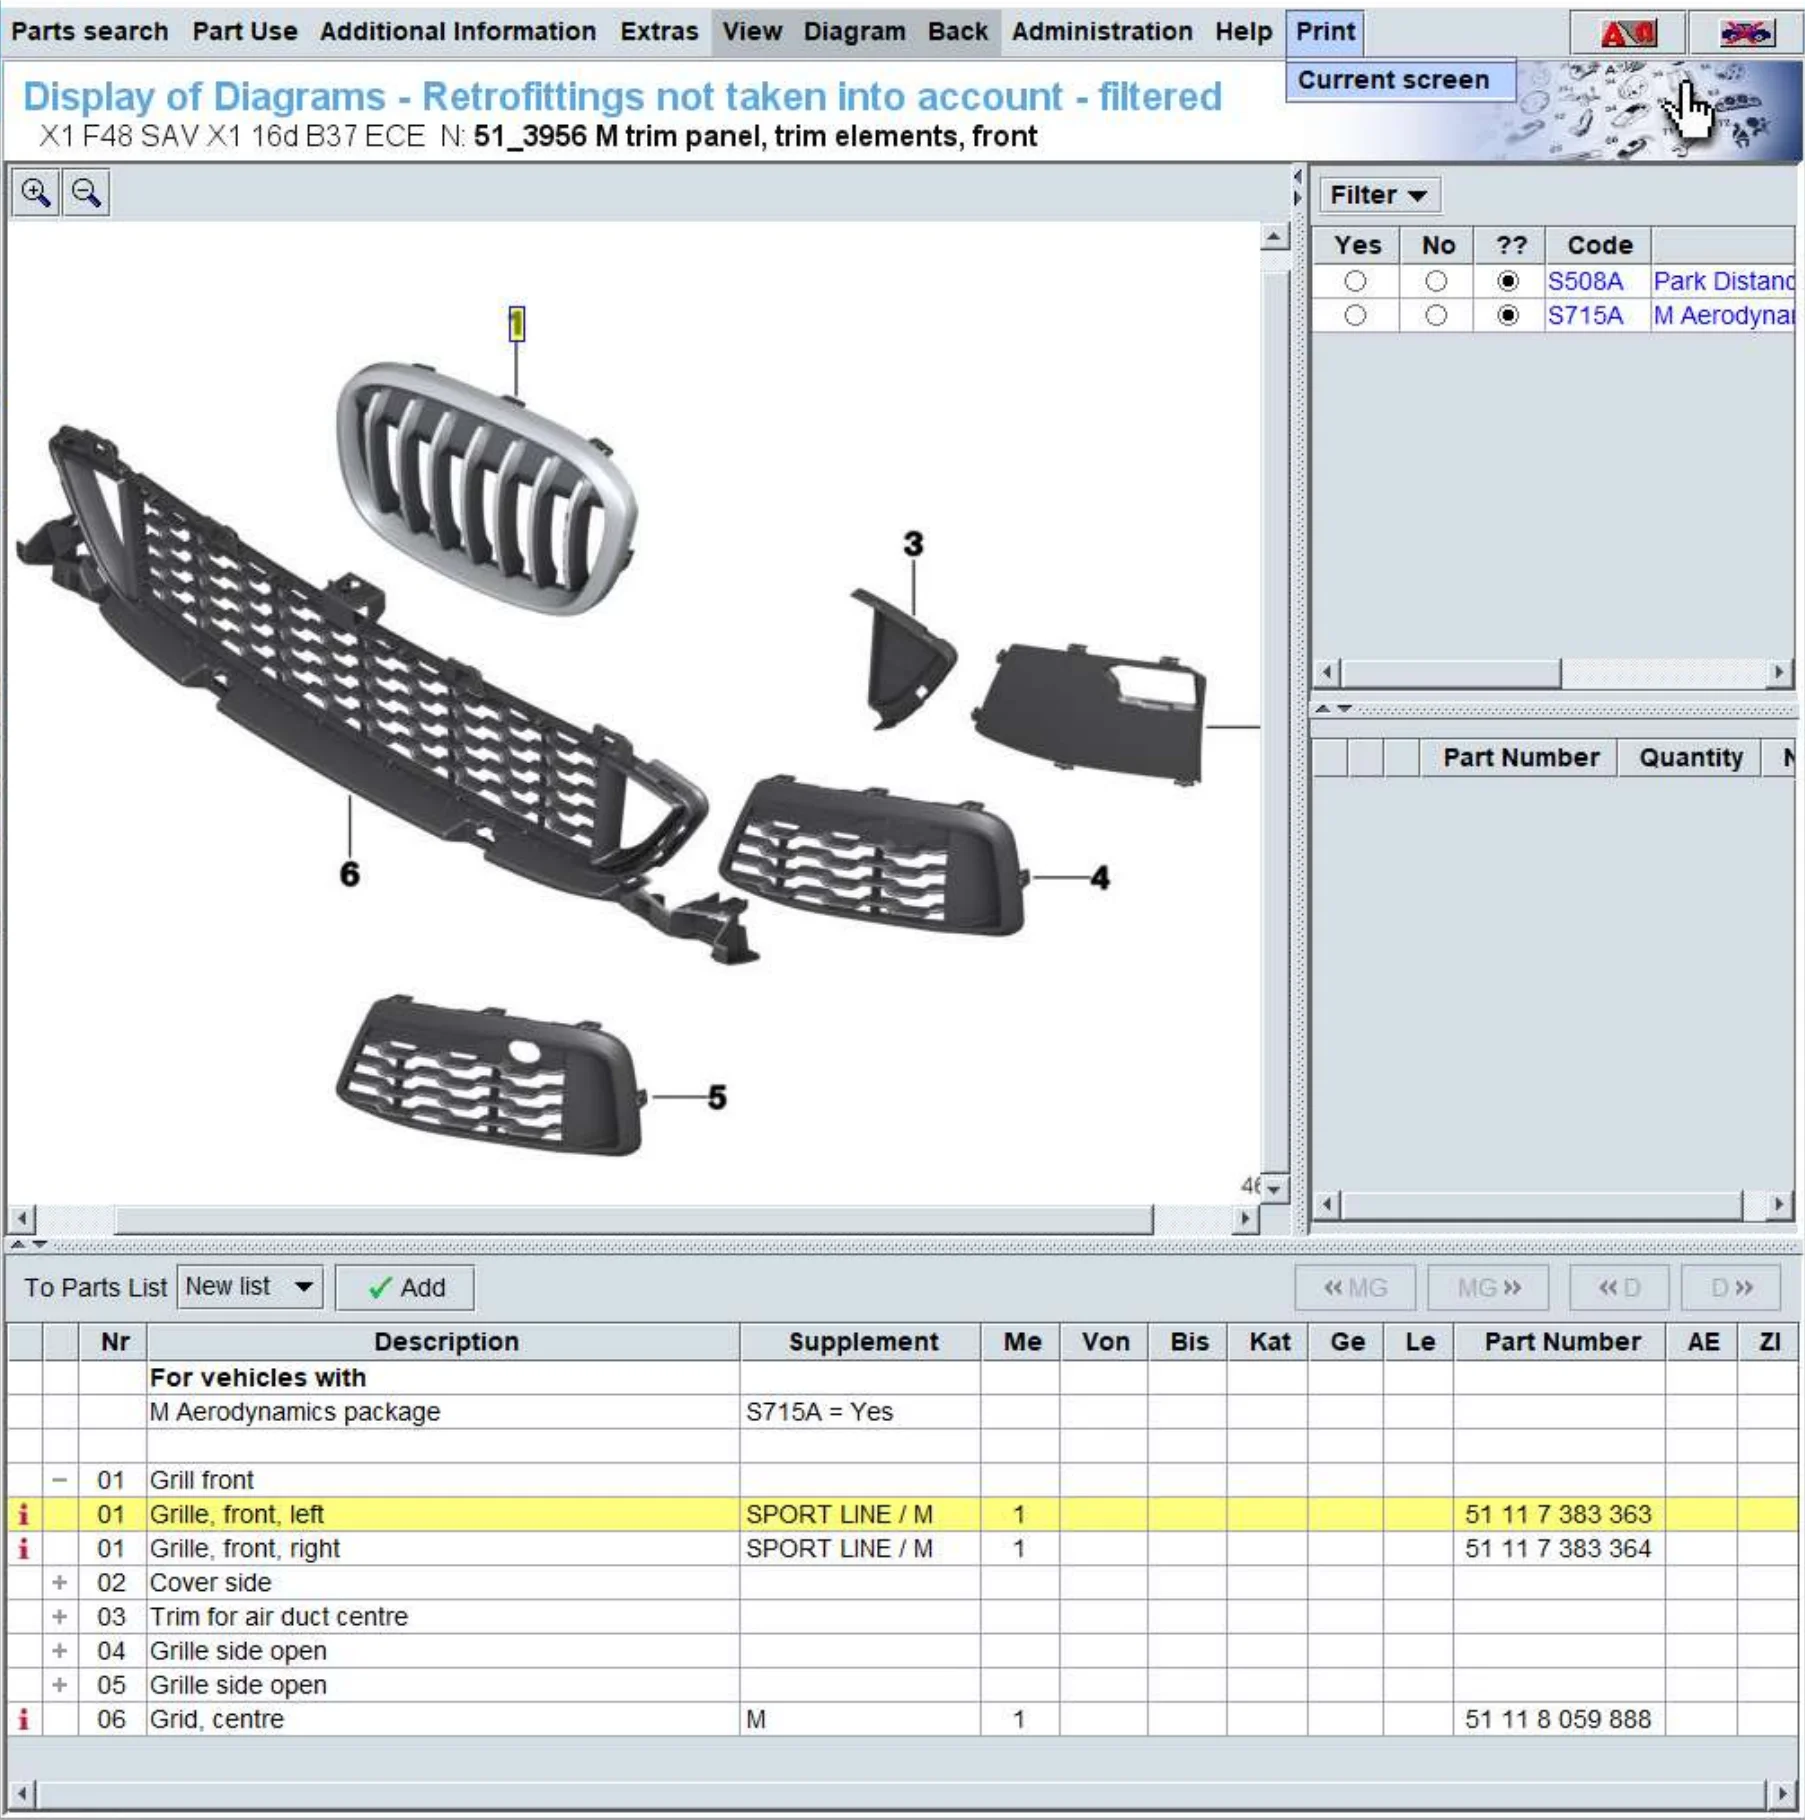Click callout number 4 in diagram
Viewport: 1805px width, 1820px height.
coord(1100,878)
